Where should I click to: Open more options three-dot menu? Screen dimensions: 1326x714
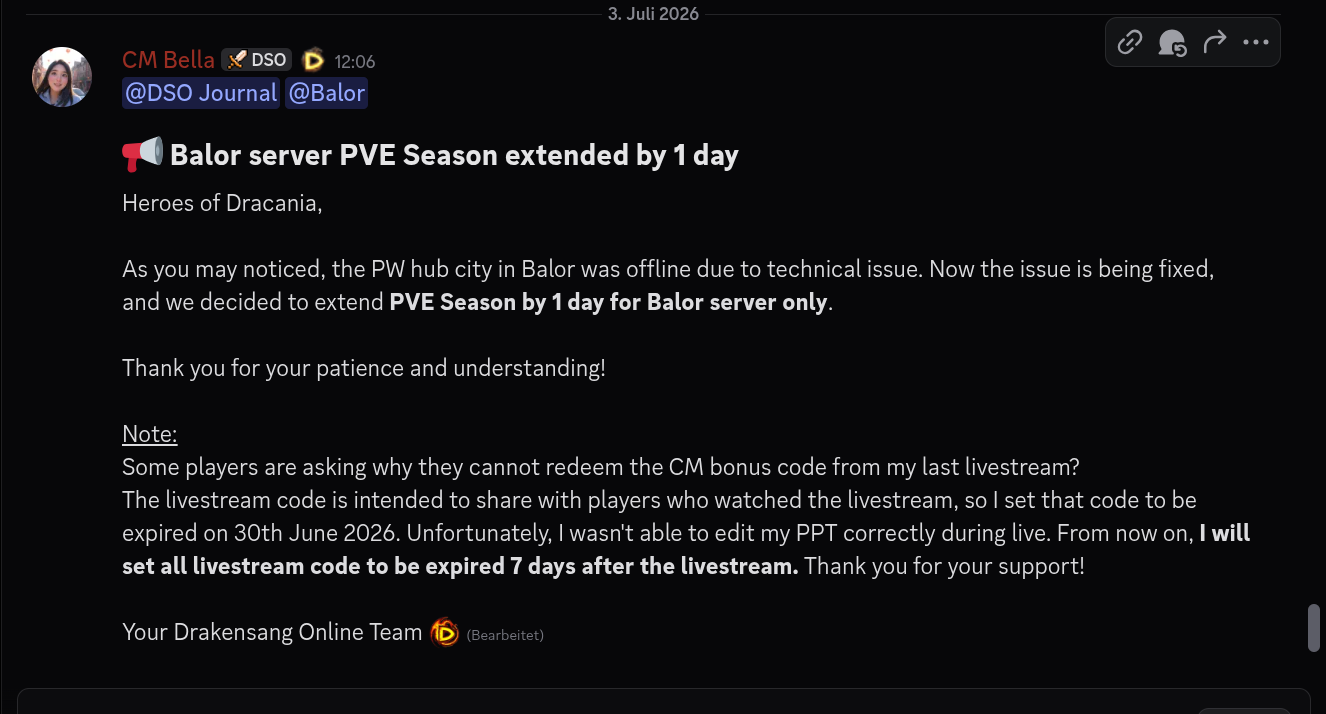tap(1256, 42)
